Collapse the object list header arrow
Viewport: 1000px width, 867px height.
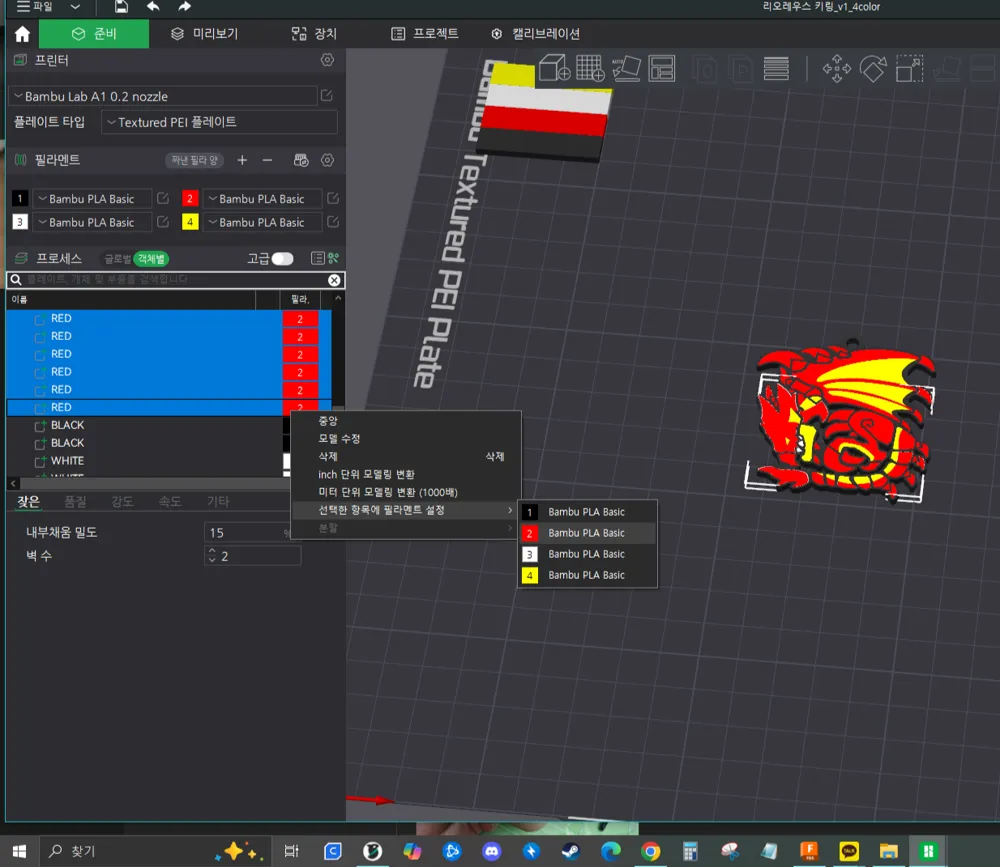pyautogui.click(x=338, y=299)
